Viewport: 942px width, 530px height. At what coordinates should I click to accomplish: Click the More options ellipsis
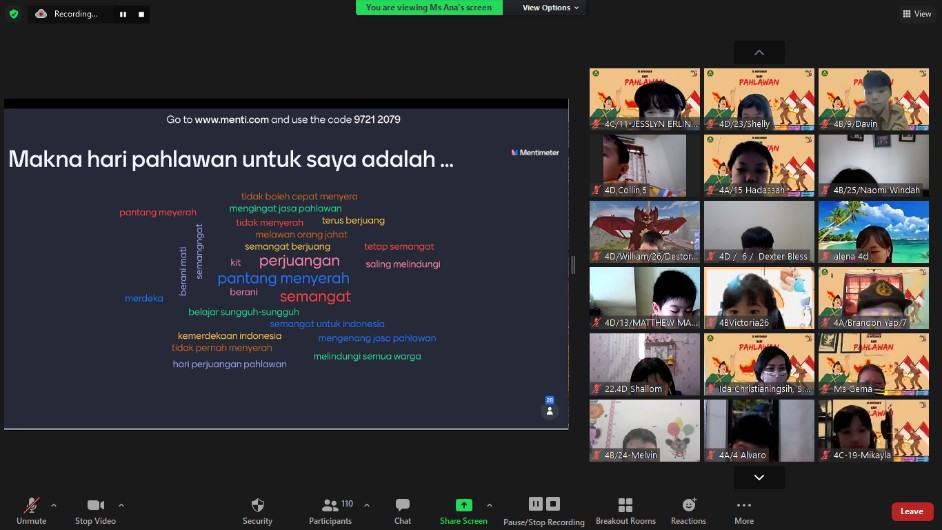(x=743, y=506)
